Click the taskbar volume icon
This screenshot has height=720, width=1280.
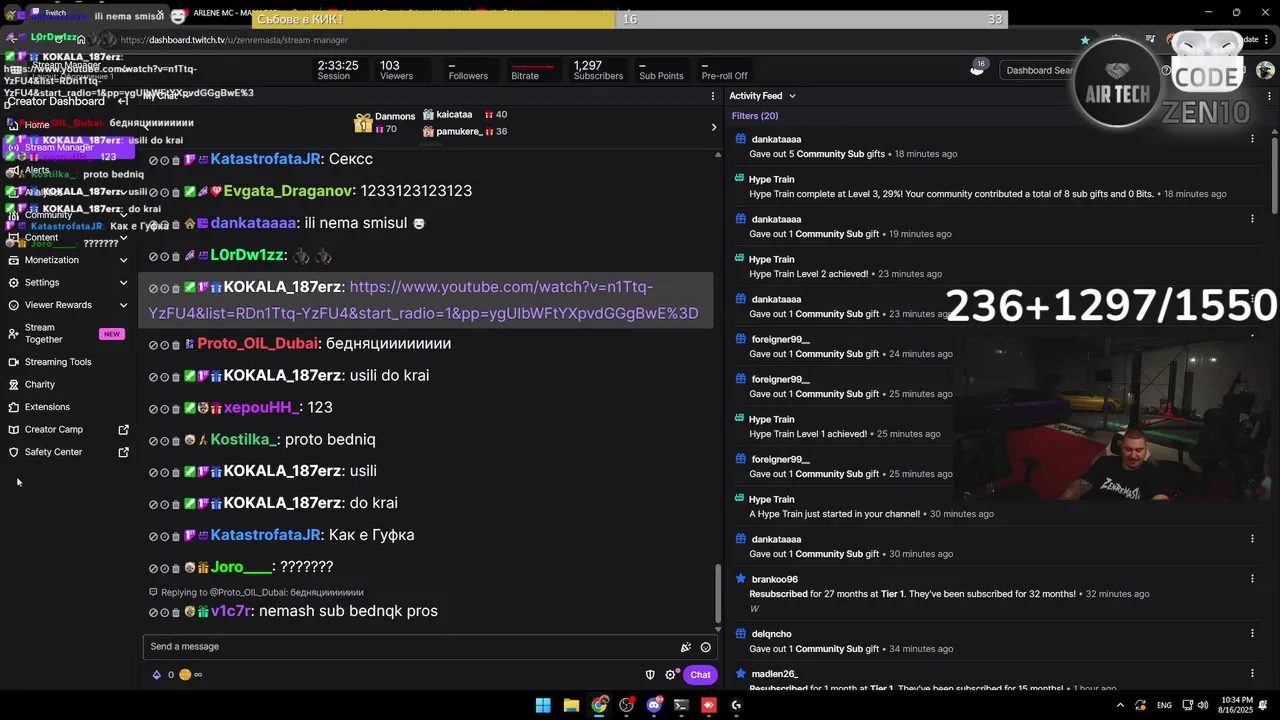(1203, 705)
